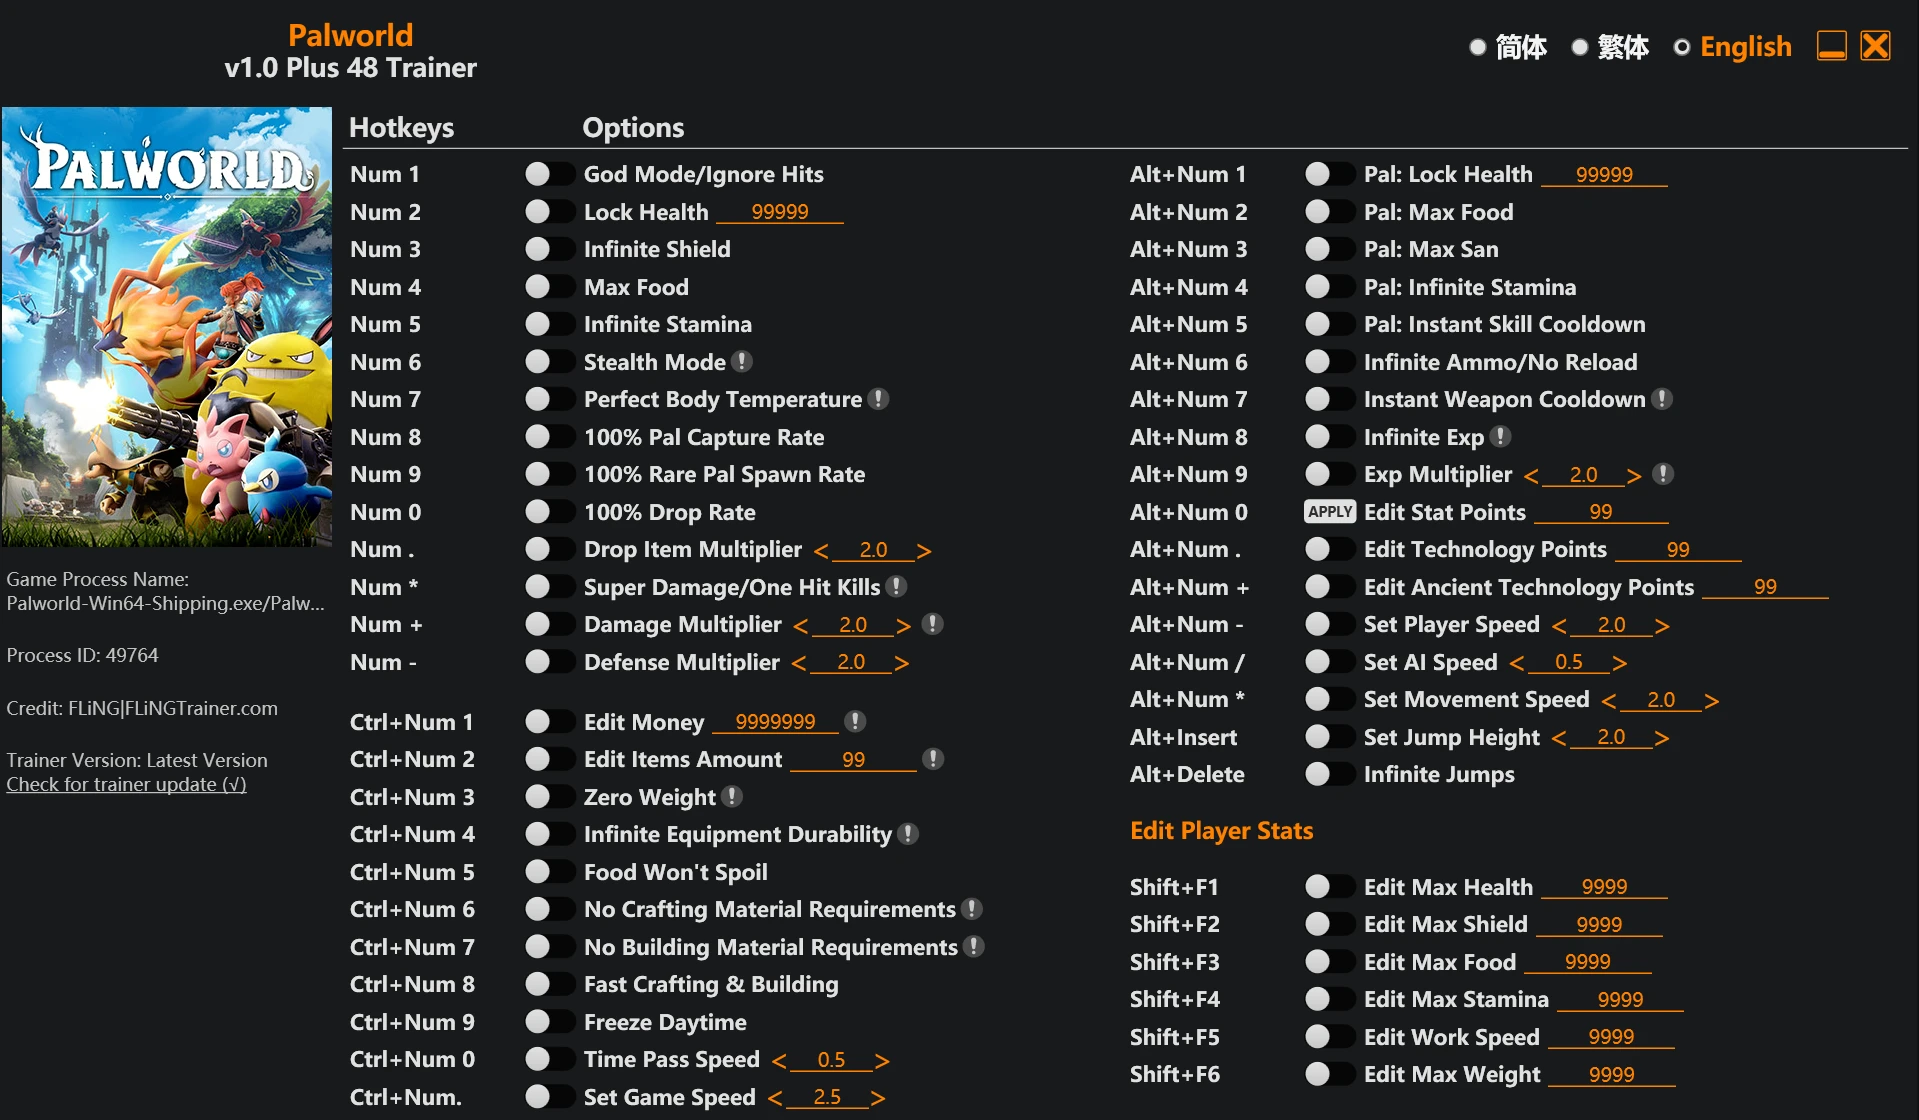Increase Damage Multiplier value
Image resolution: width=1919 pixels, height=1120 pixels.
(x=903, y=626)
